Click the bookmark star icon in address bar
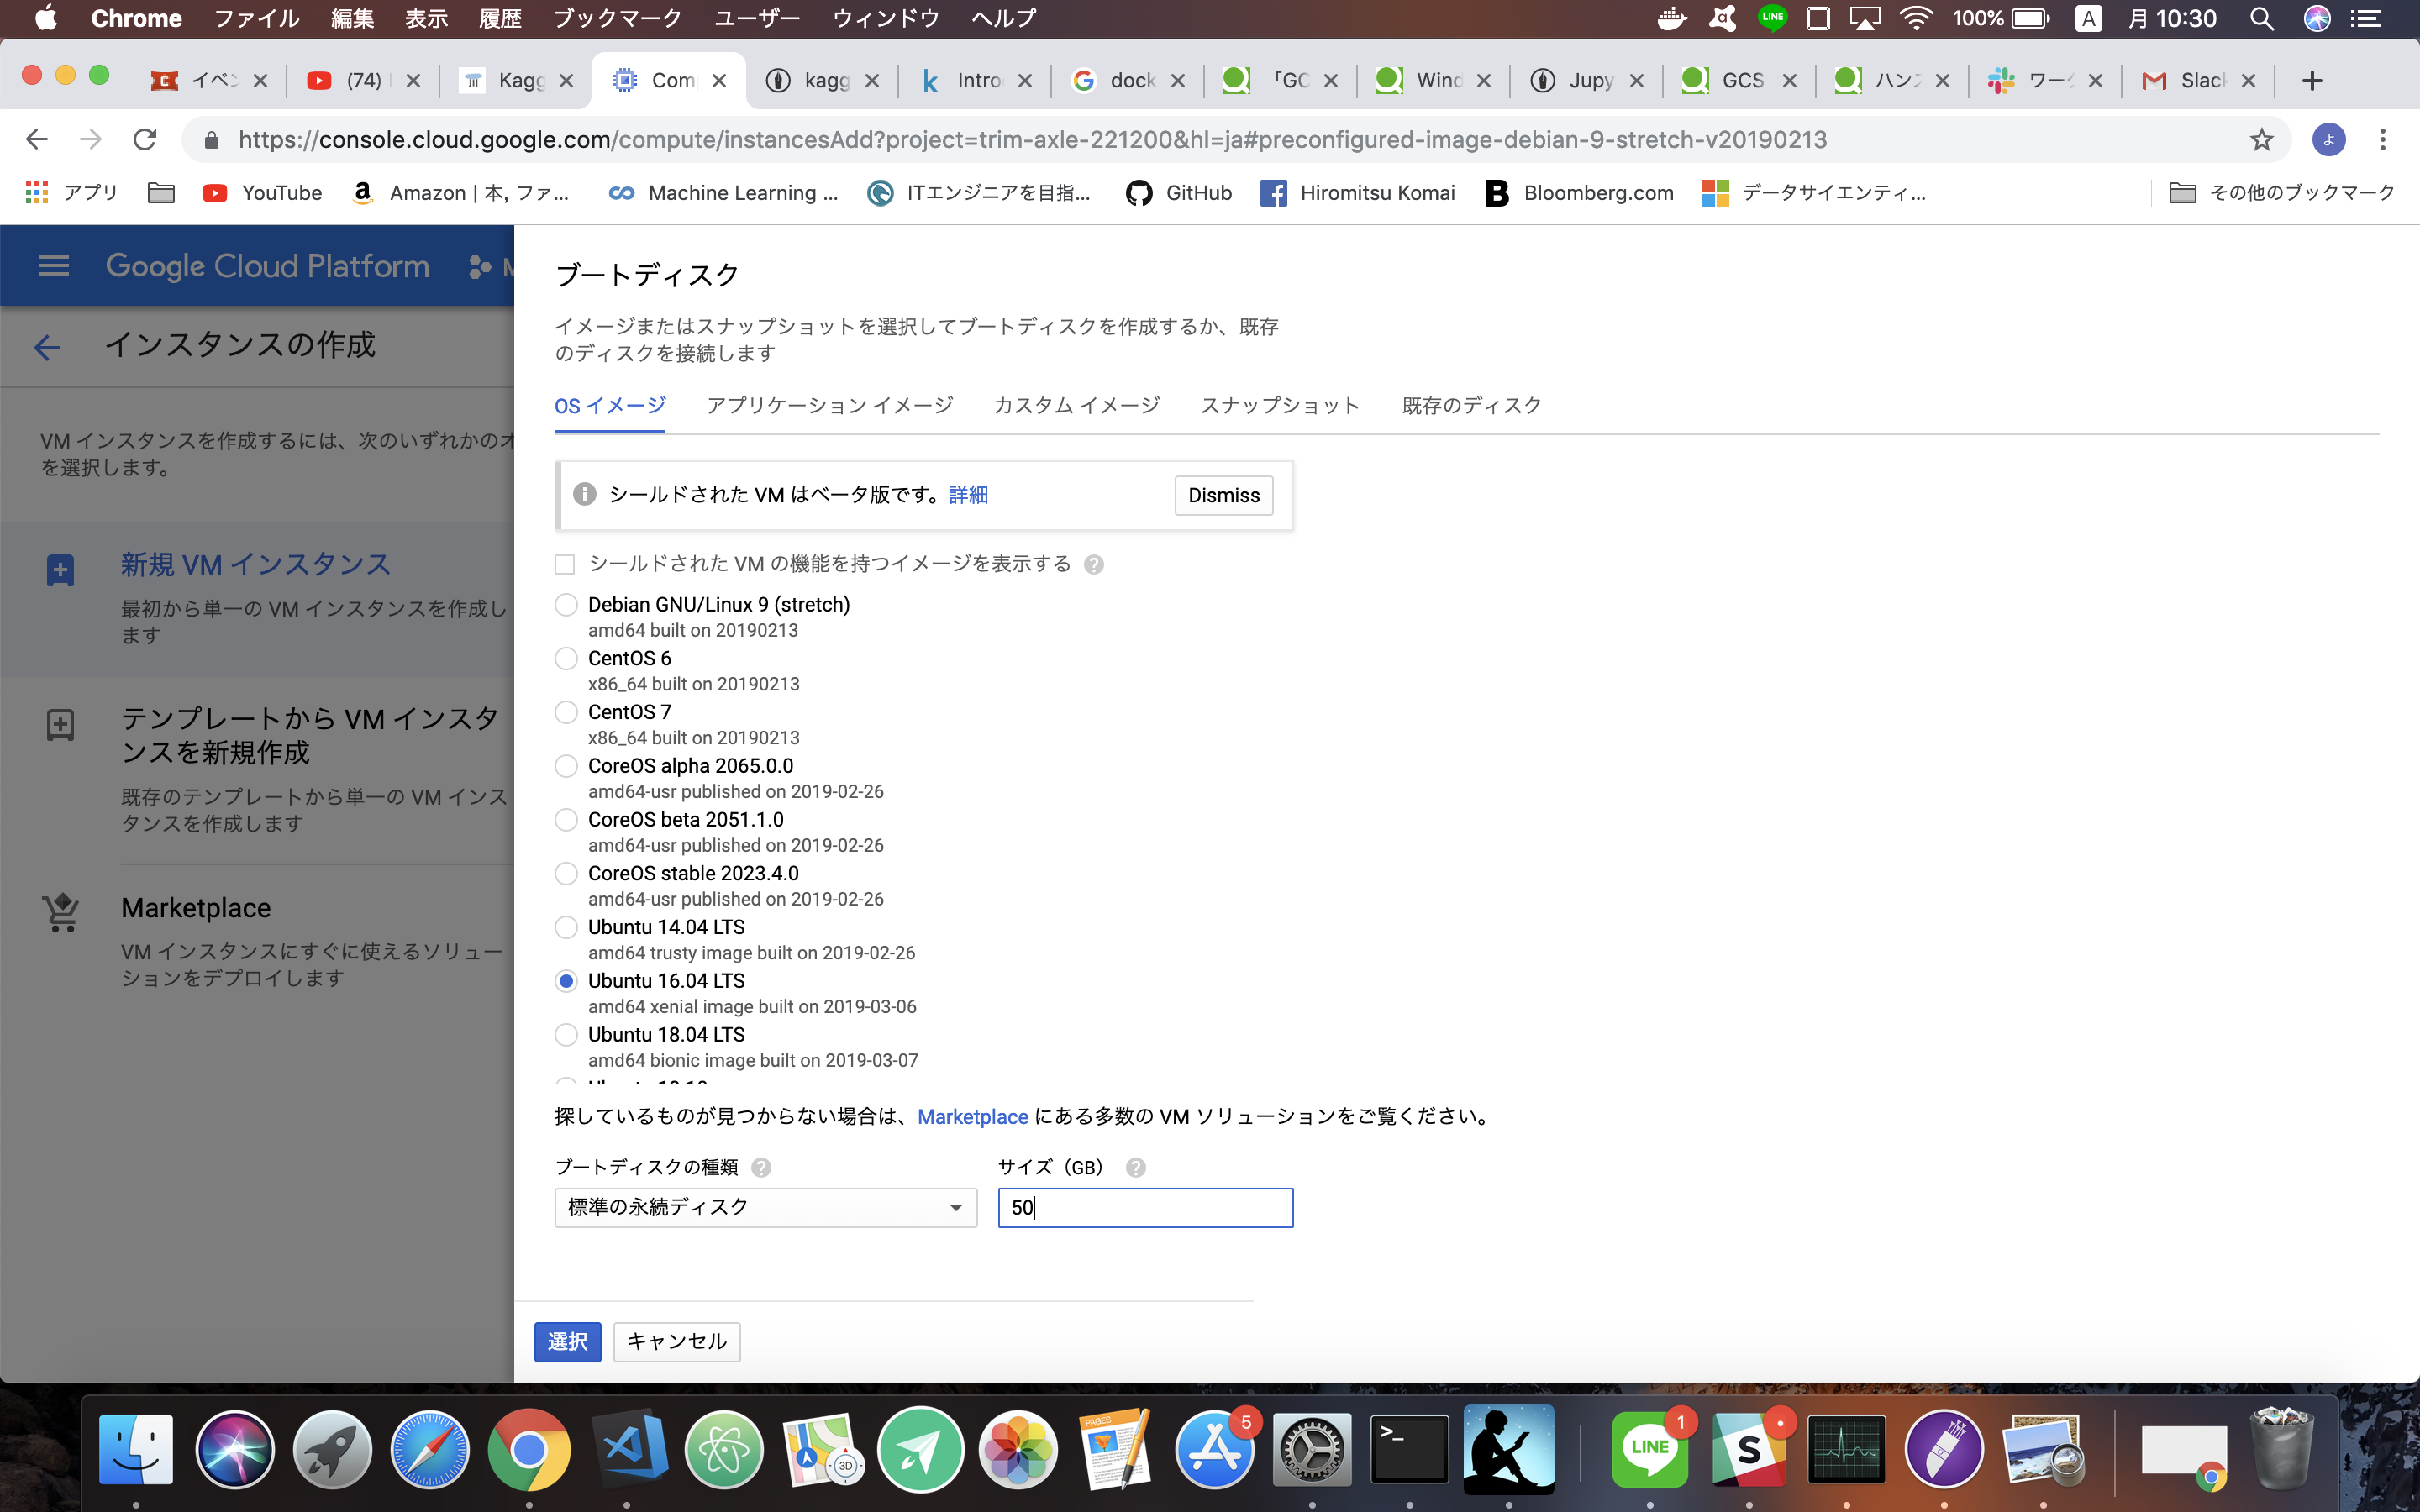2420x1512 pixels. pyautogui.click(x=2261, y=139)
